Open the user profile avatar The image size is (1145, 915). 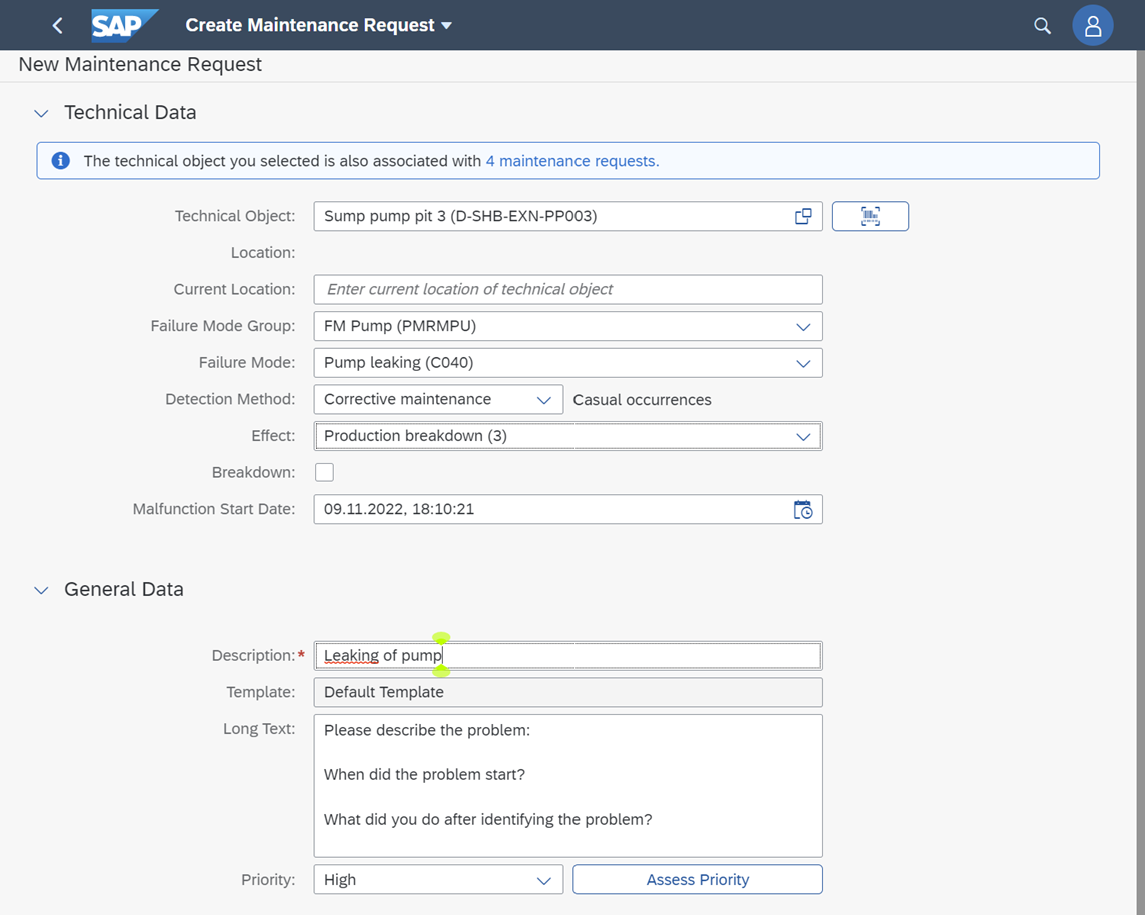click(x=1092, y=26)
